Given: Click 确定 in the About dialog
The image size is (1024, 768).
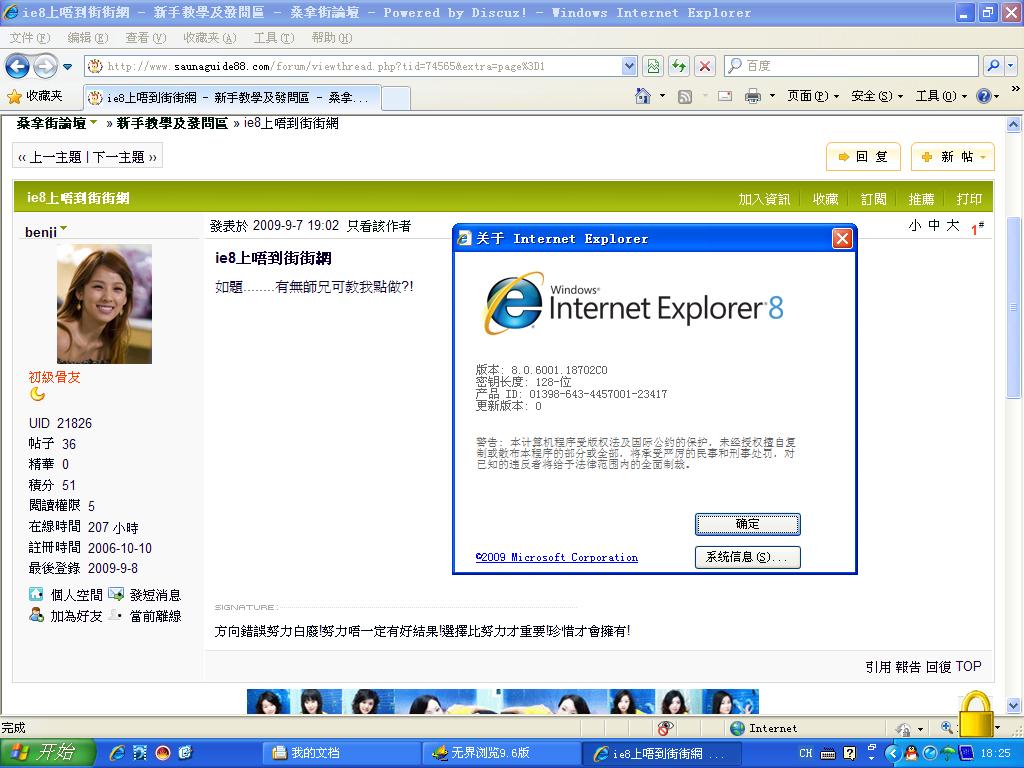Looking at the screenshot, I should 748,524.
